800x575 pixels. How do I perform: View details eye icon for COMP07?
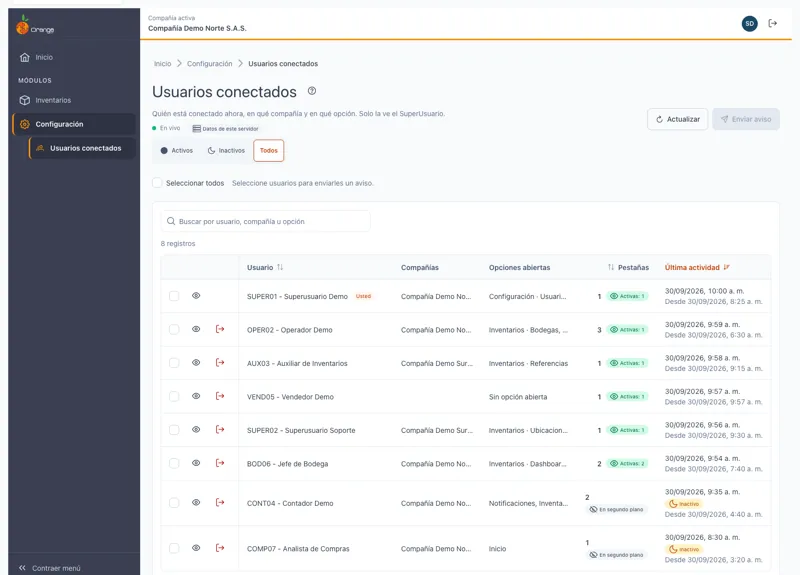click(x=196, y=548)
